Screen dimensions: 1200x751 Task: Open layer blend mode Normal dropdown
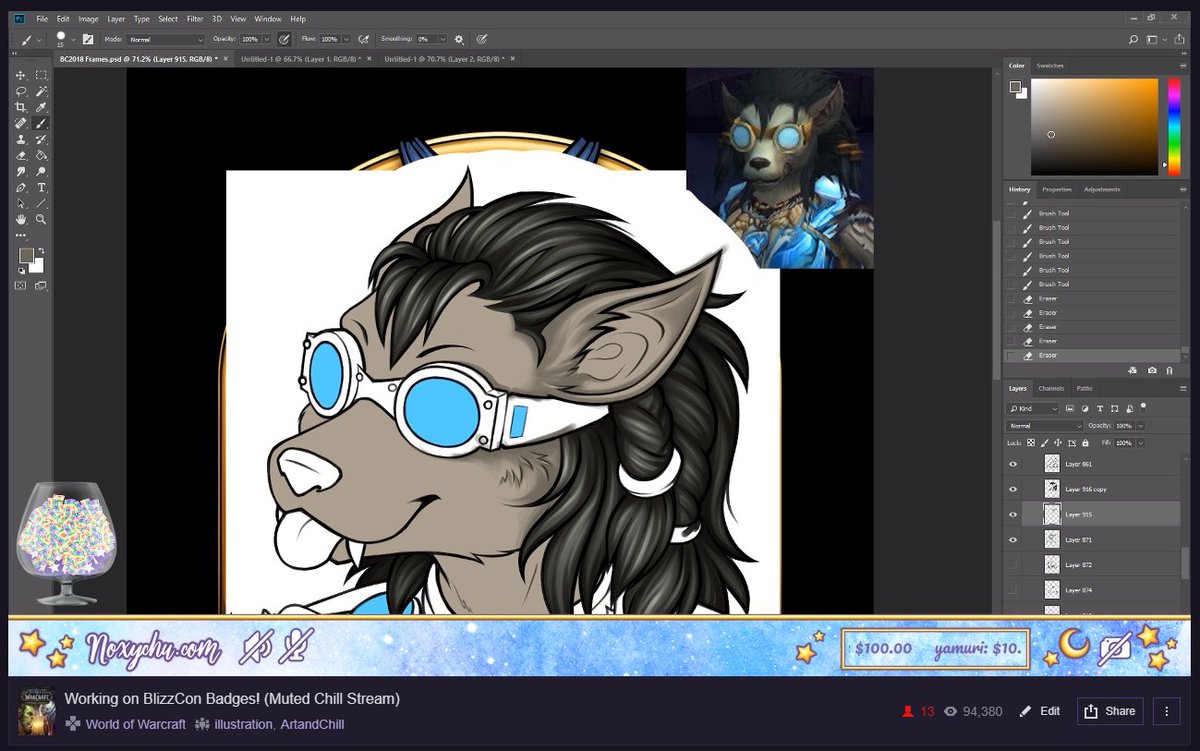tap(1045, 426)
